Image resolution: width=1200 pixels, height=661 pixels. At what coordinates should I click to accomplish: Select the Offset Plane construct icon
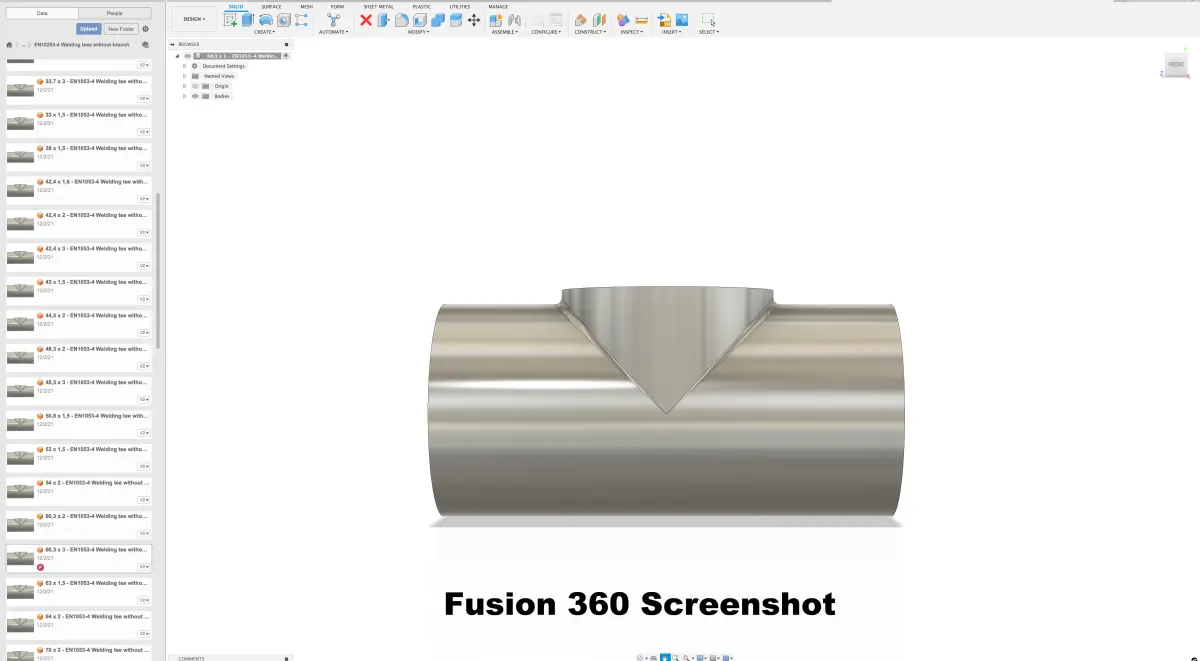pyautogui.click(x=581, y=20)
